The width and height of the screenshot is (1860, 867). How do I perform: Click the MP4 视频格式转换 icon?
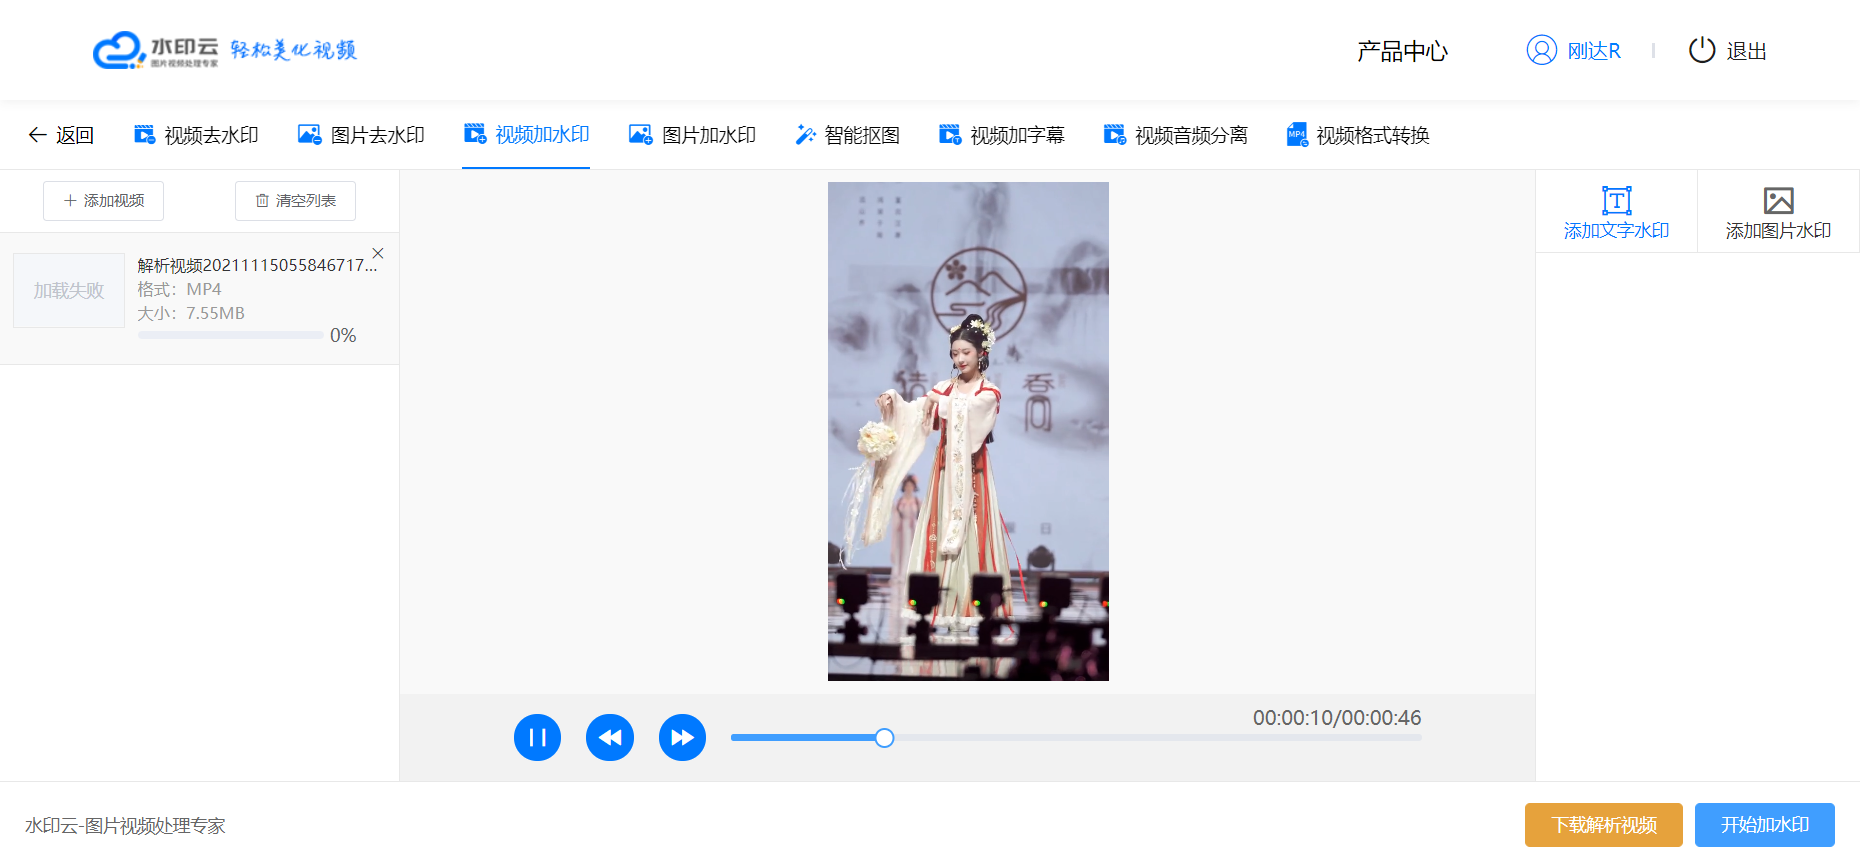tap(1297, 134)
